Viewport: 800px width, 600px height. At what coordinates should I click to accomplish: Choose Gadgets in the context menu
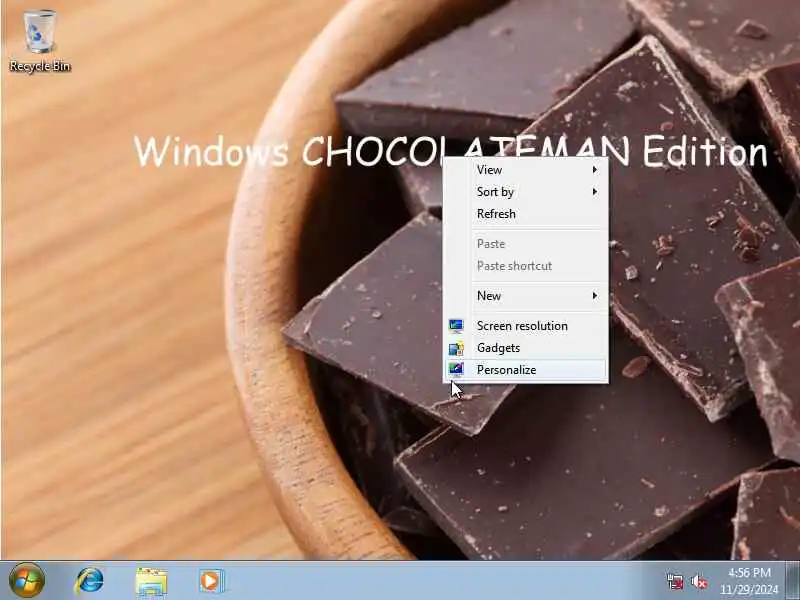point(526,348)
